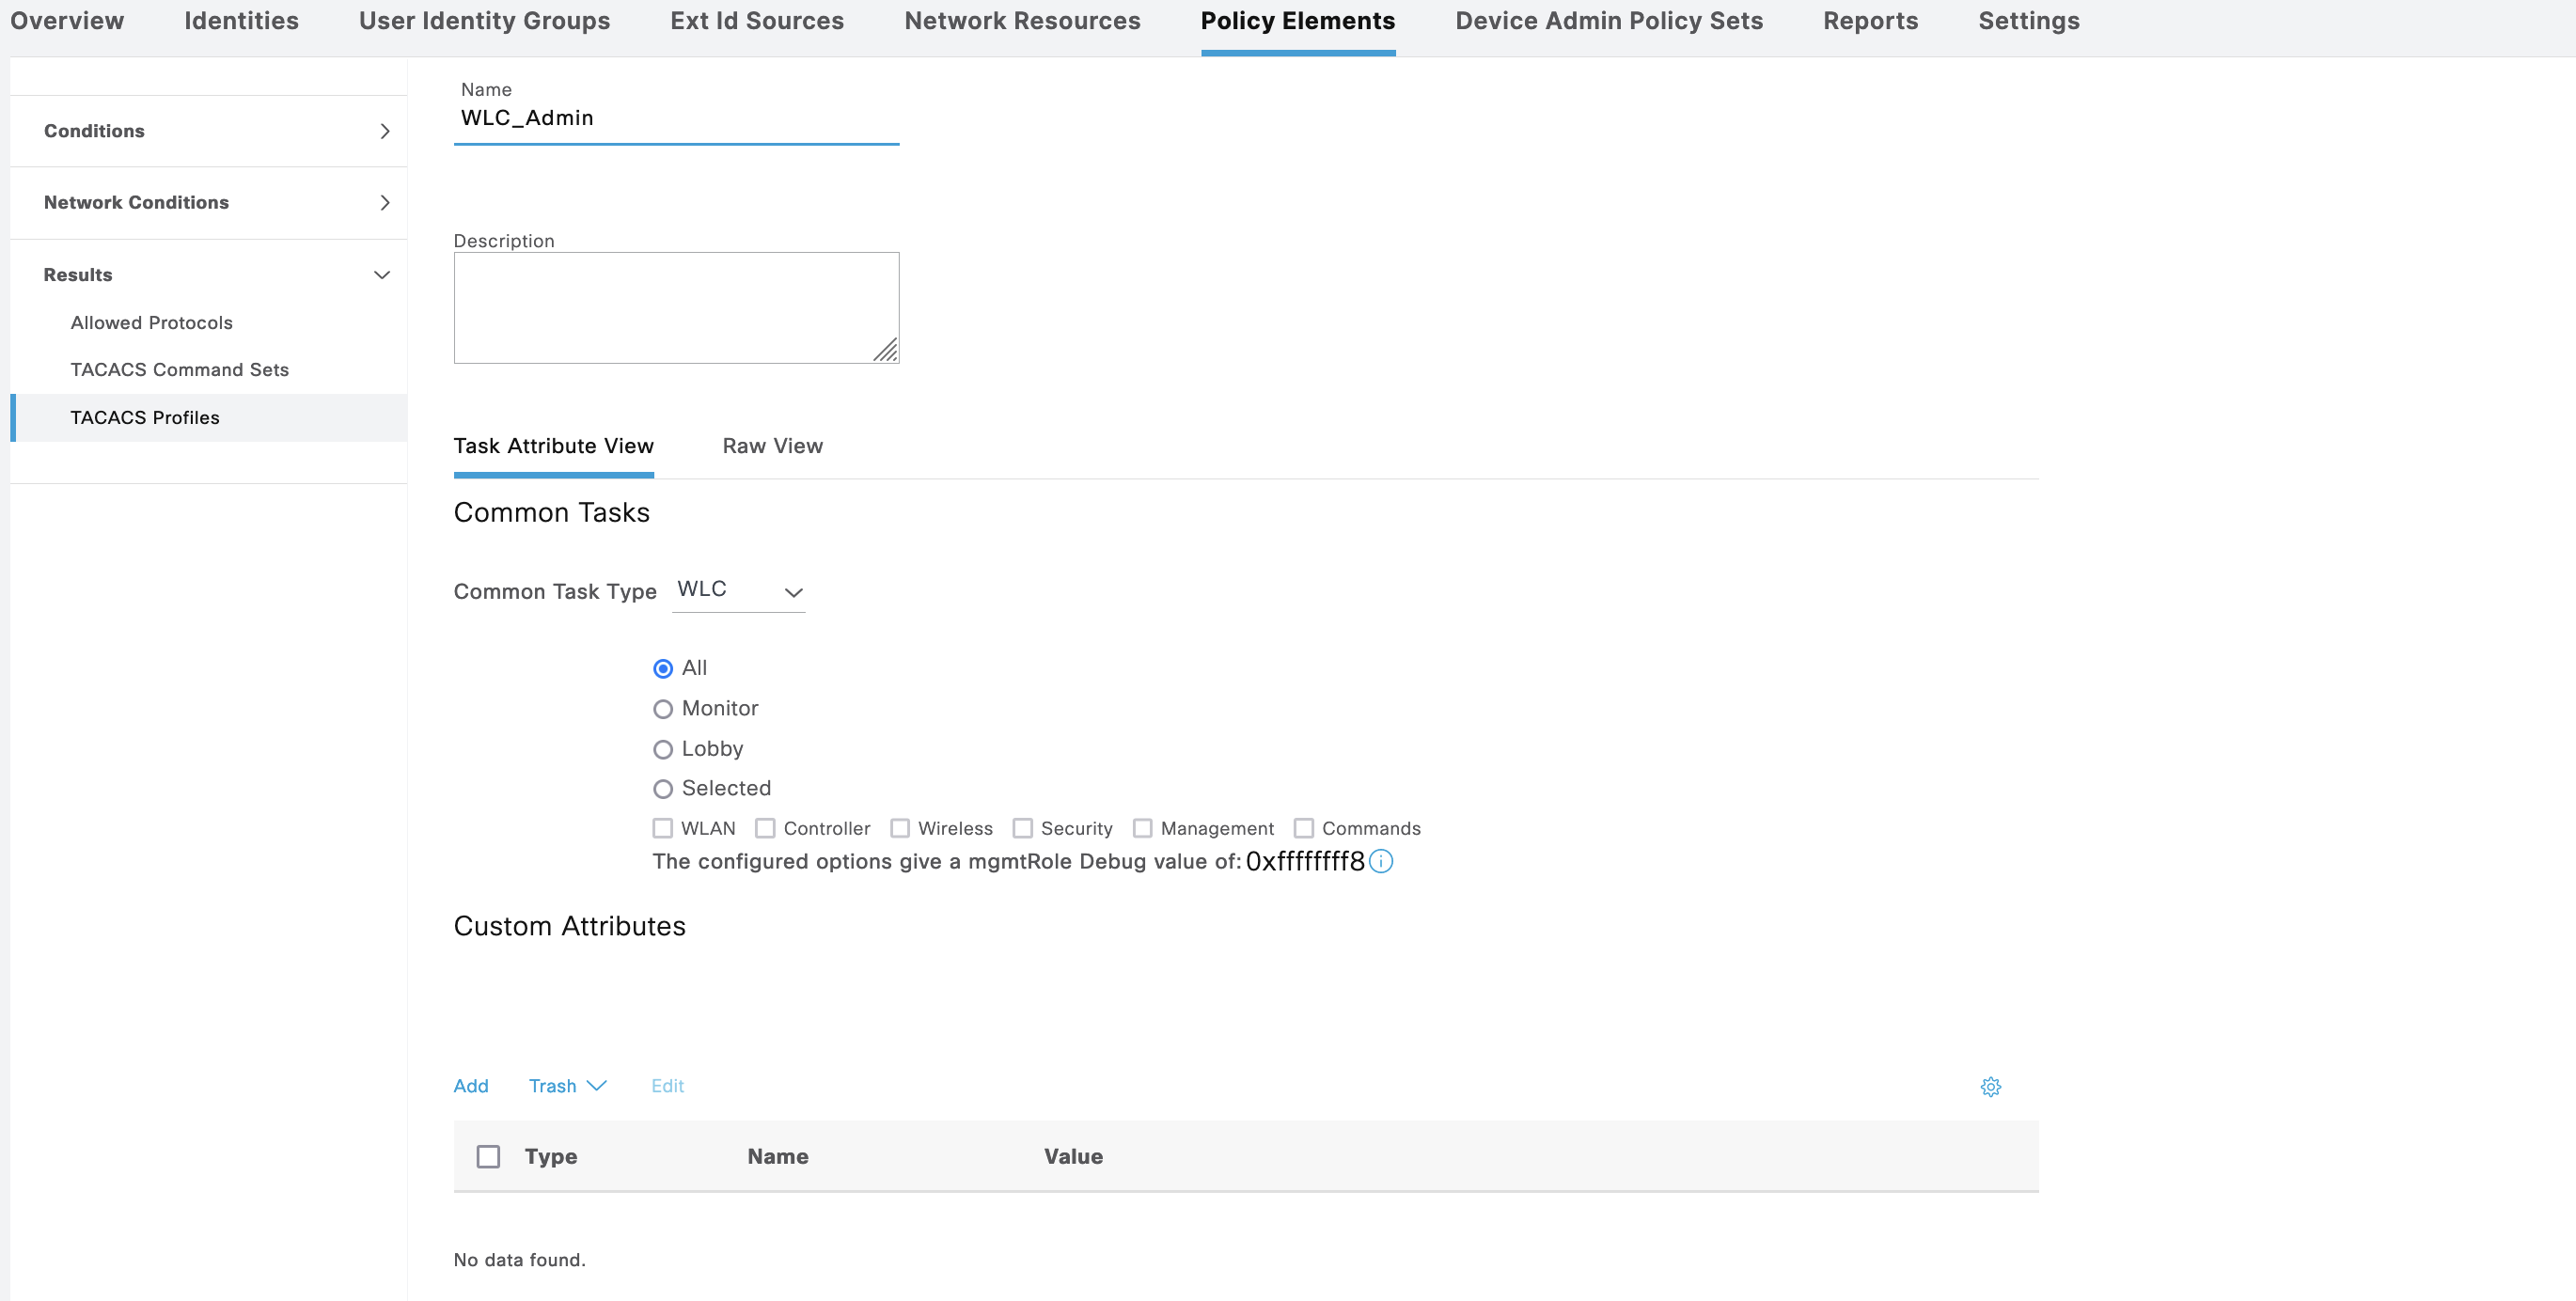Open the custom attributes table settings gear

(1990, 1087)
